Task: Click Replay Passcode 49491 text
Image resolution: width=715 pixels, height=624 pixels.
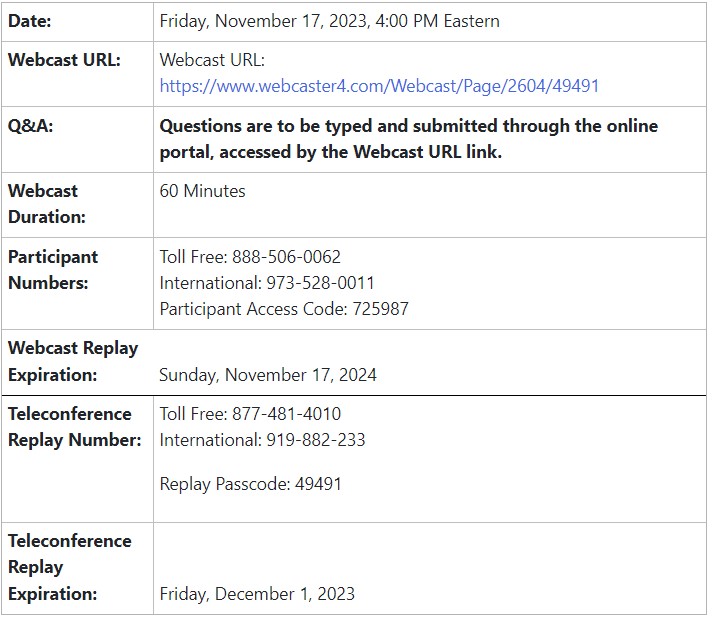Action: (250, 484)
